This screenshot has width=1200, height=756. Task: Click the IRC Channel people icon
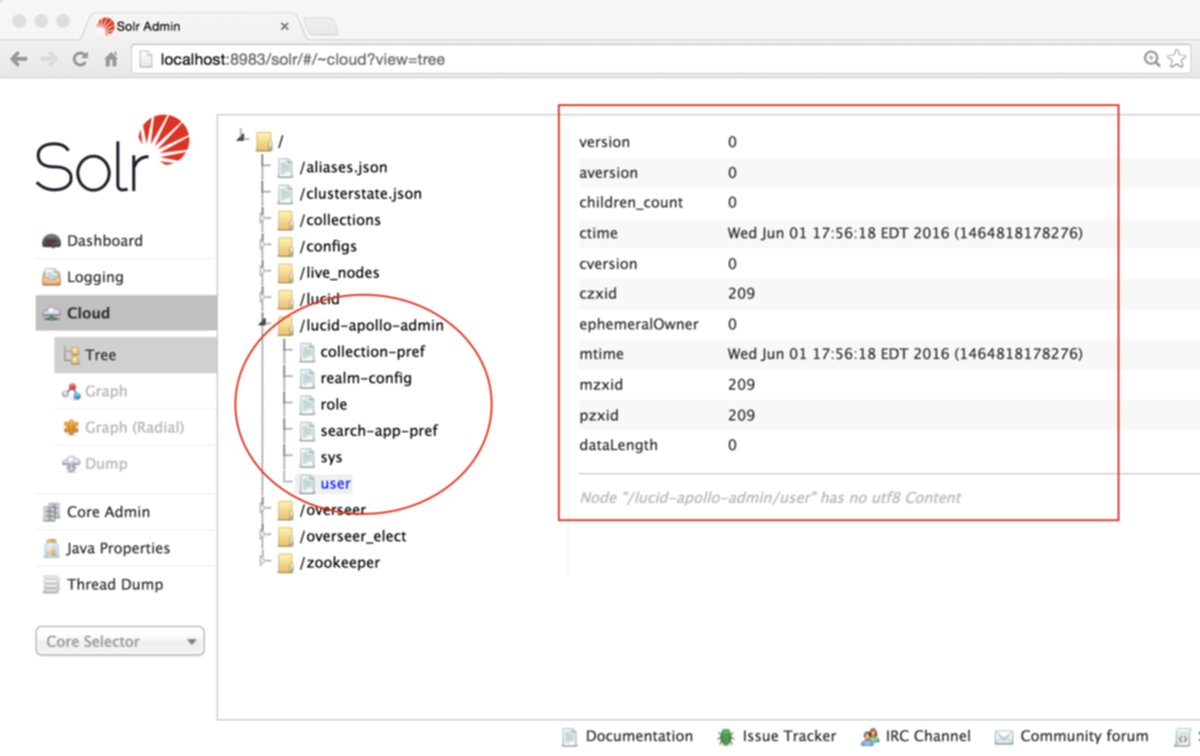[869, 737]
